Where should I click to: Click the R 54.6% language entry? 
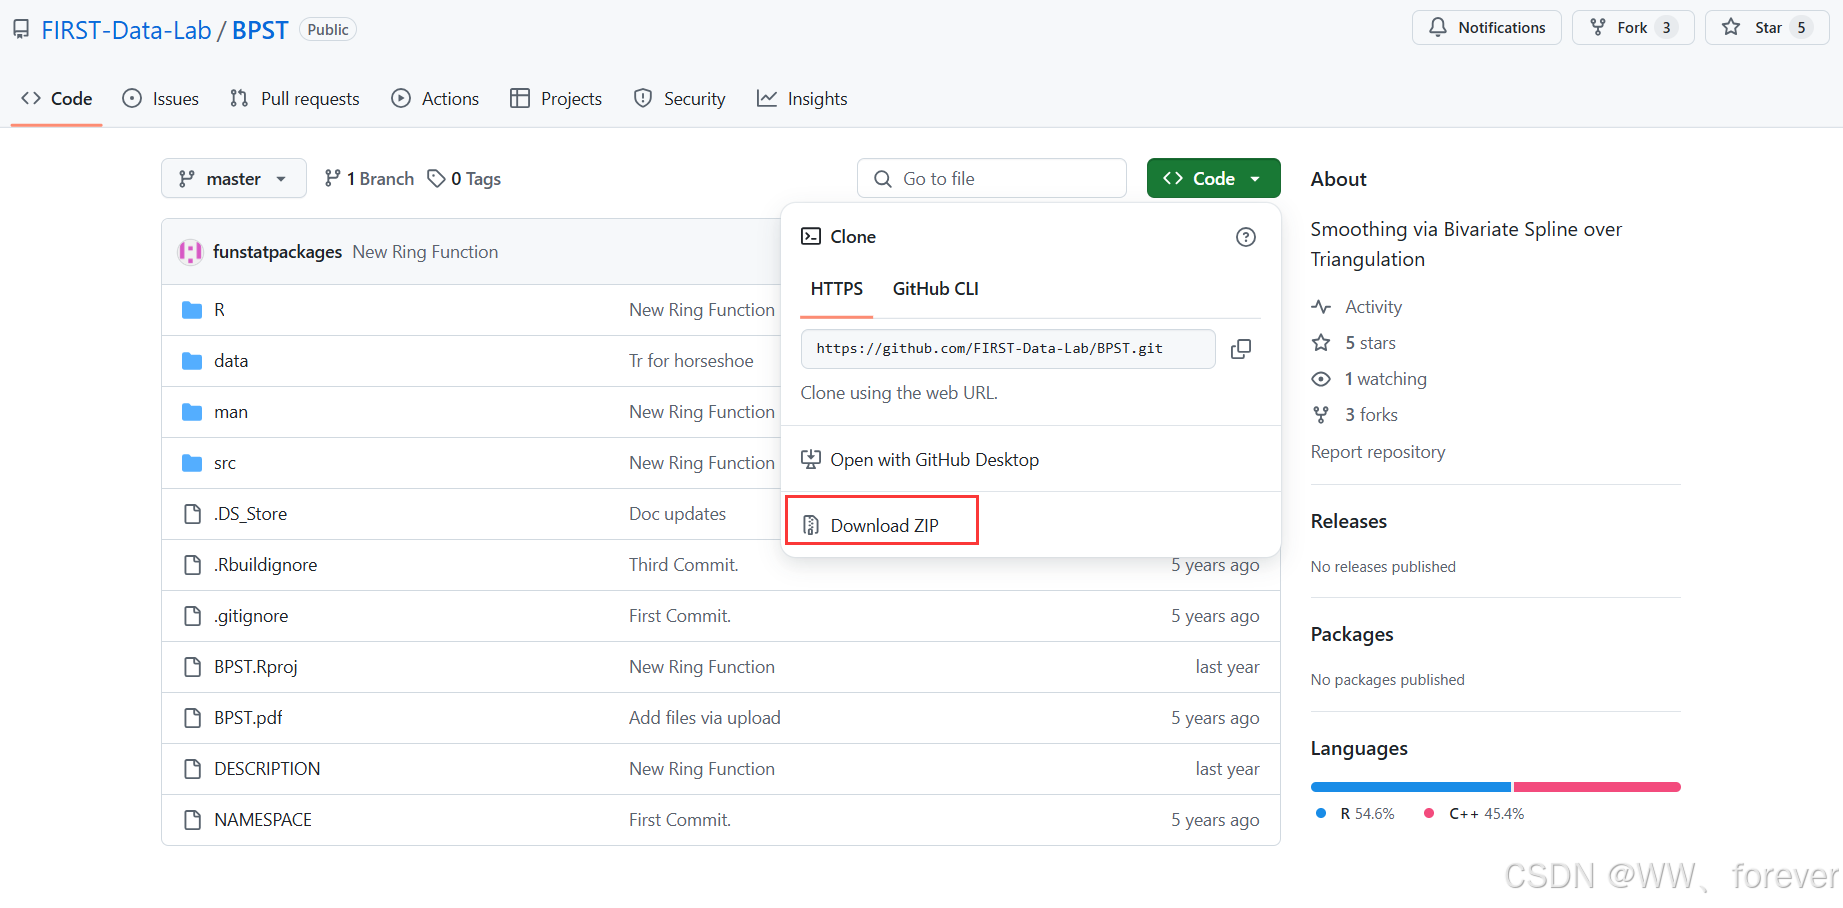pos(1355,814)
